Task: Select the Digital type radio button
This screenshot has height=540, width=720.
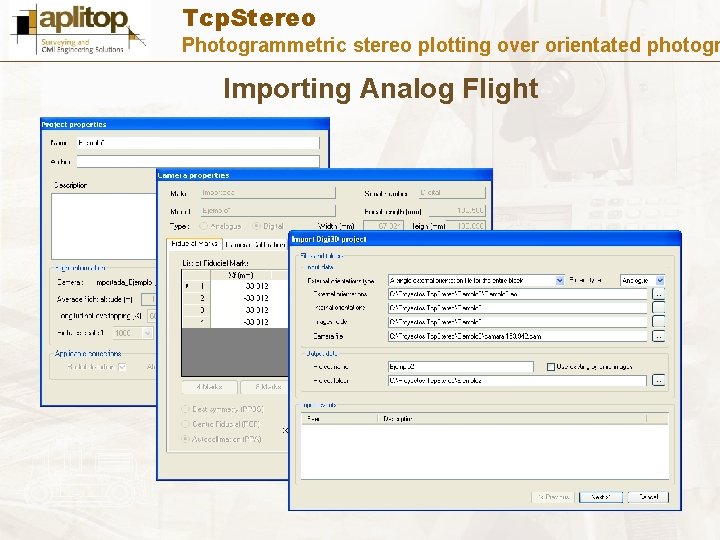Action: click(256, 226)
